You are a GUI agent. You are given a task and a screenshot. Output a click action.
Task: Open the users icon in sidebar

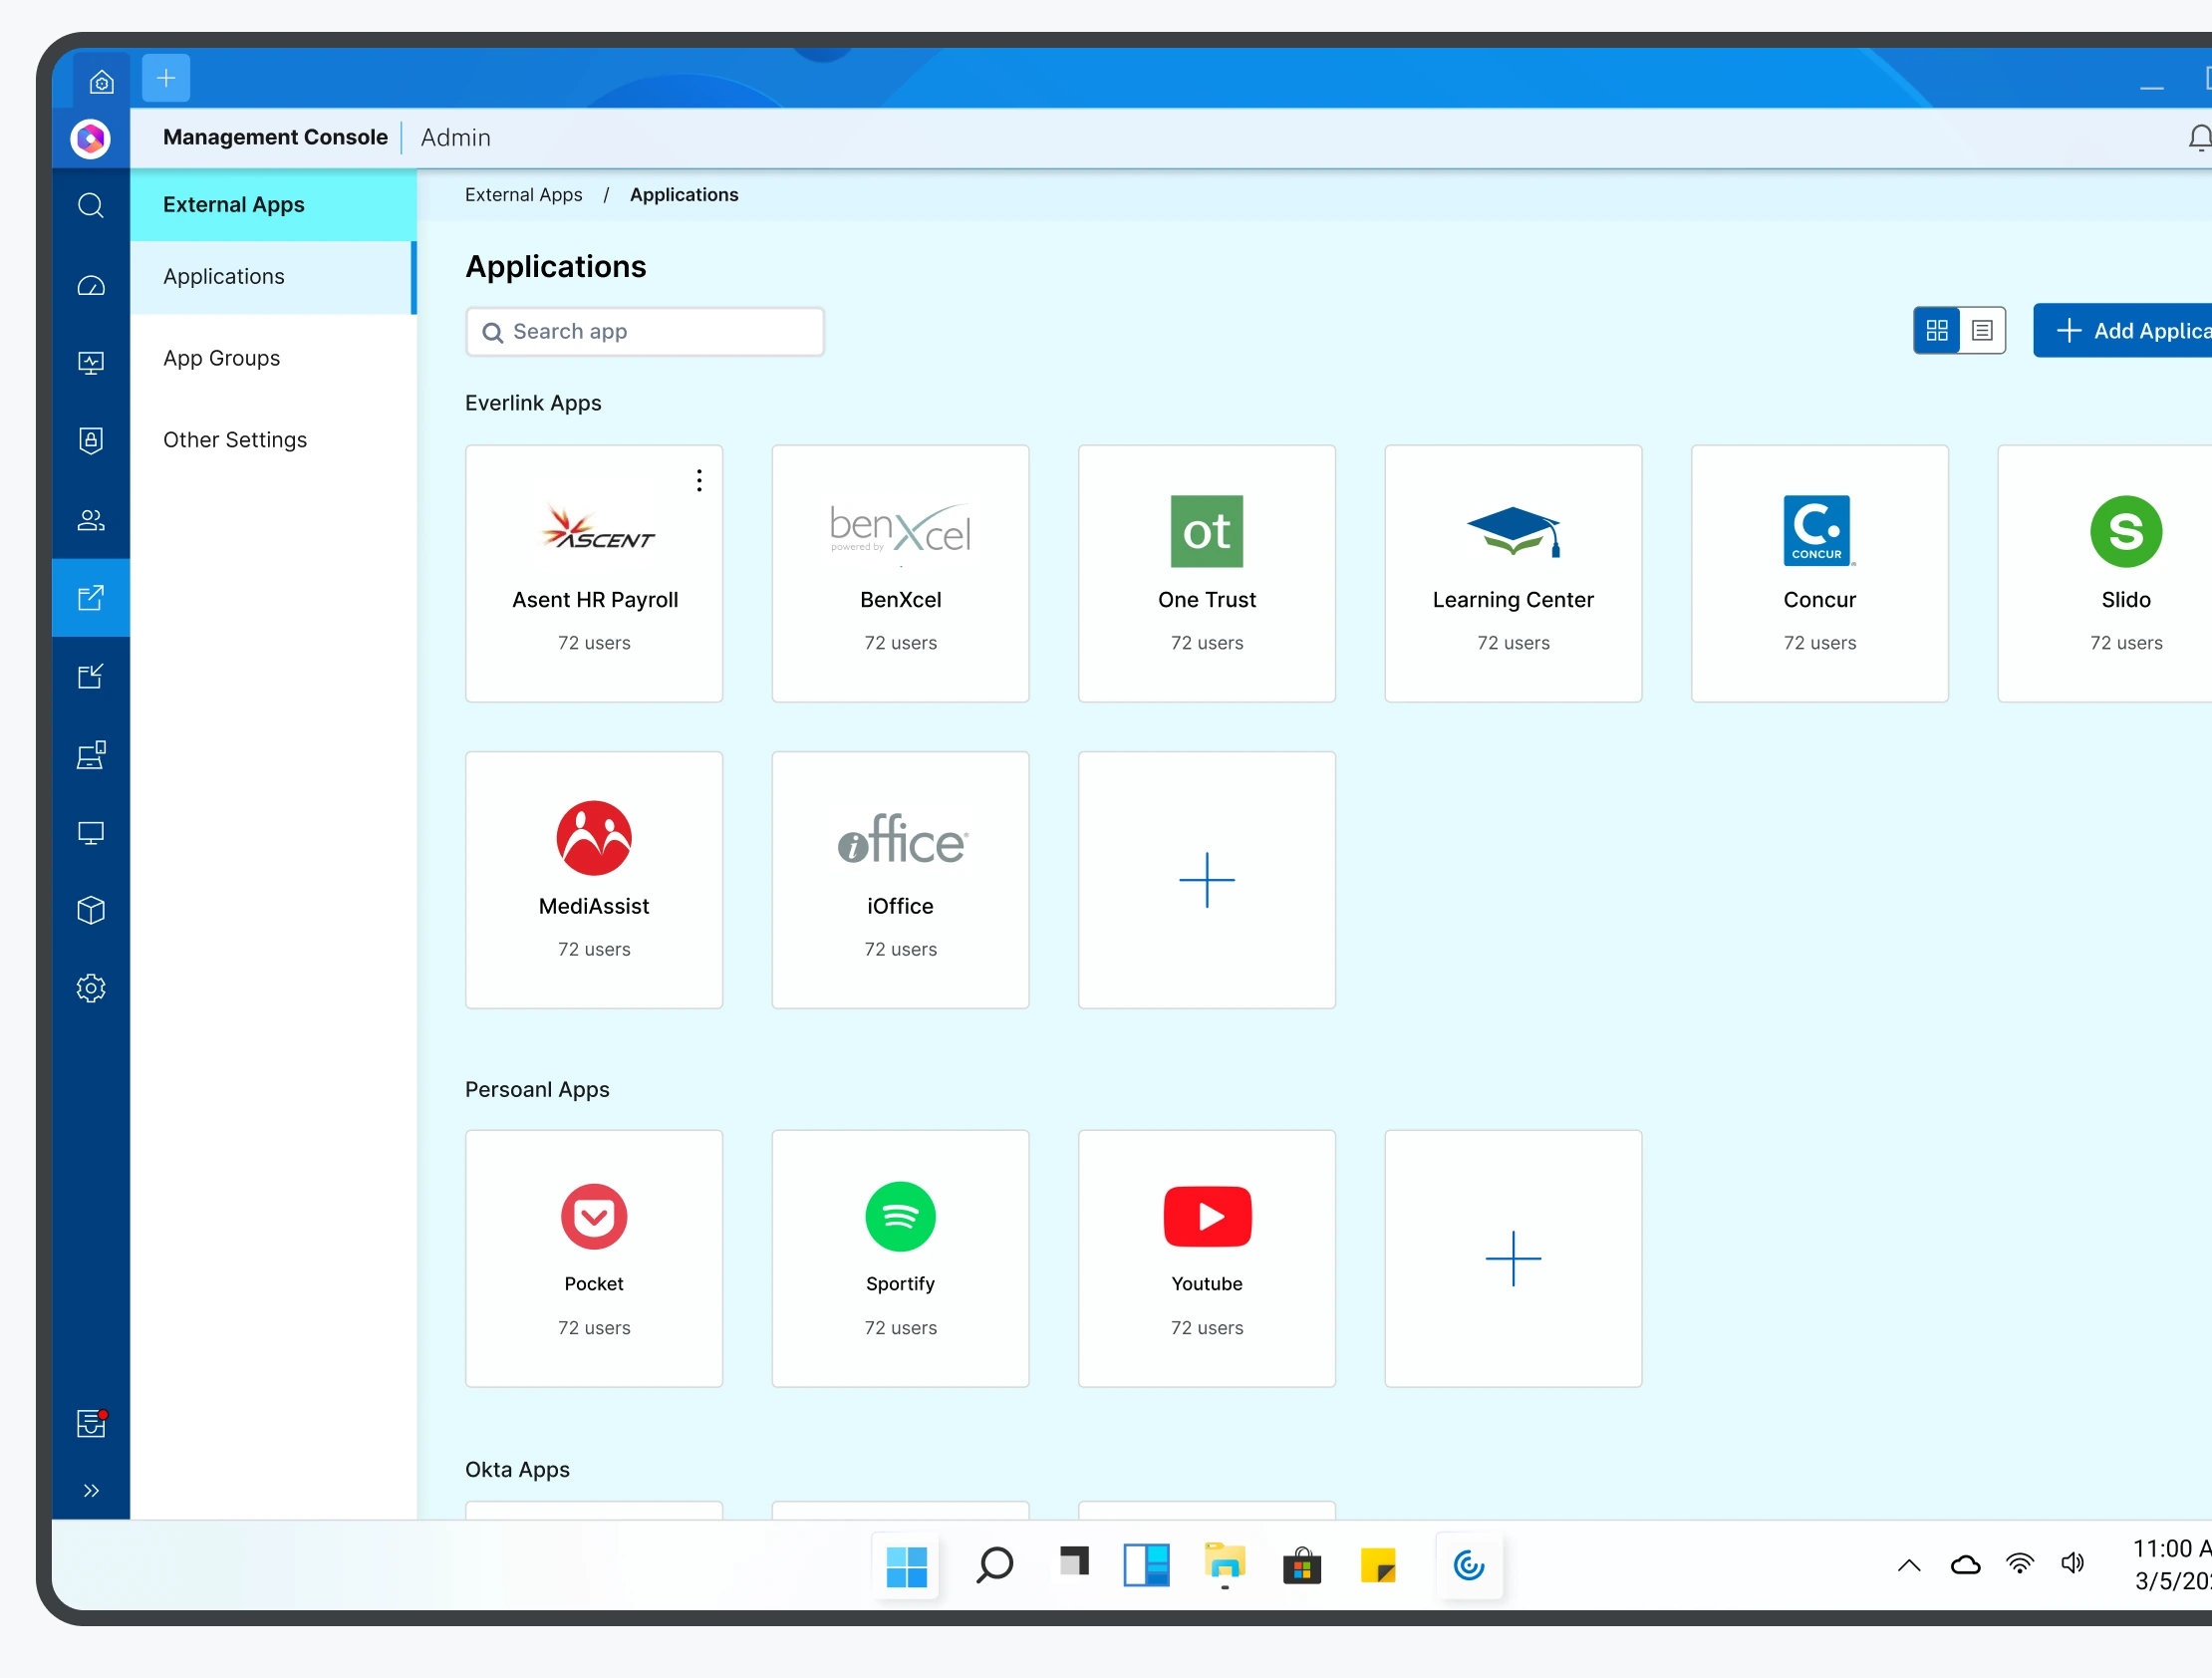91,520
